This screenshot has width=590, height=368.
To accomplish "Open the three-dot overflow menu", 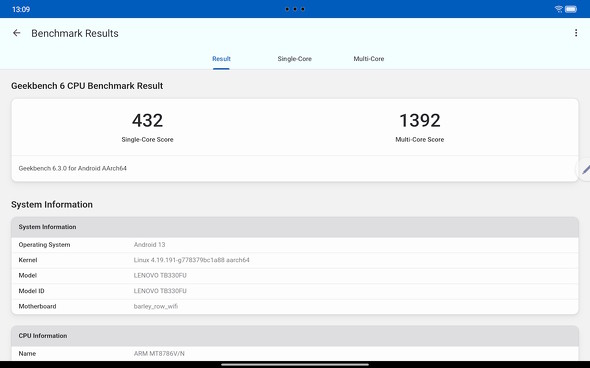I will pos(576,33).
